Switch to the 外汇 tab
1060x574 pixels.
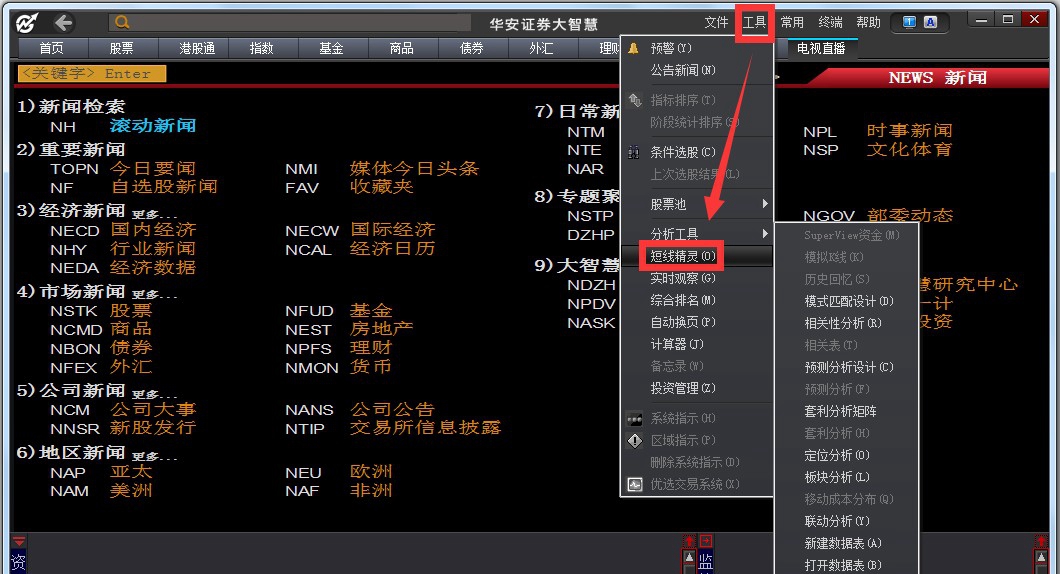542,48
